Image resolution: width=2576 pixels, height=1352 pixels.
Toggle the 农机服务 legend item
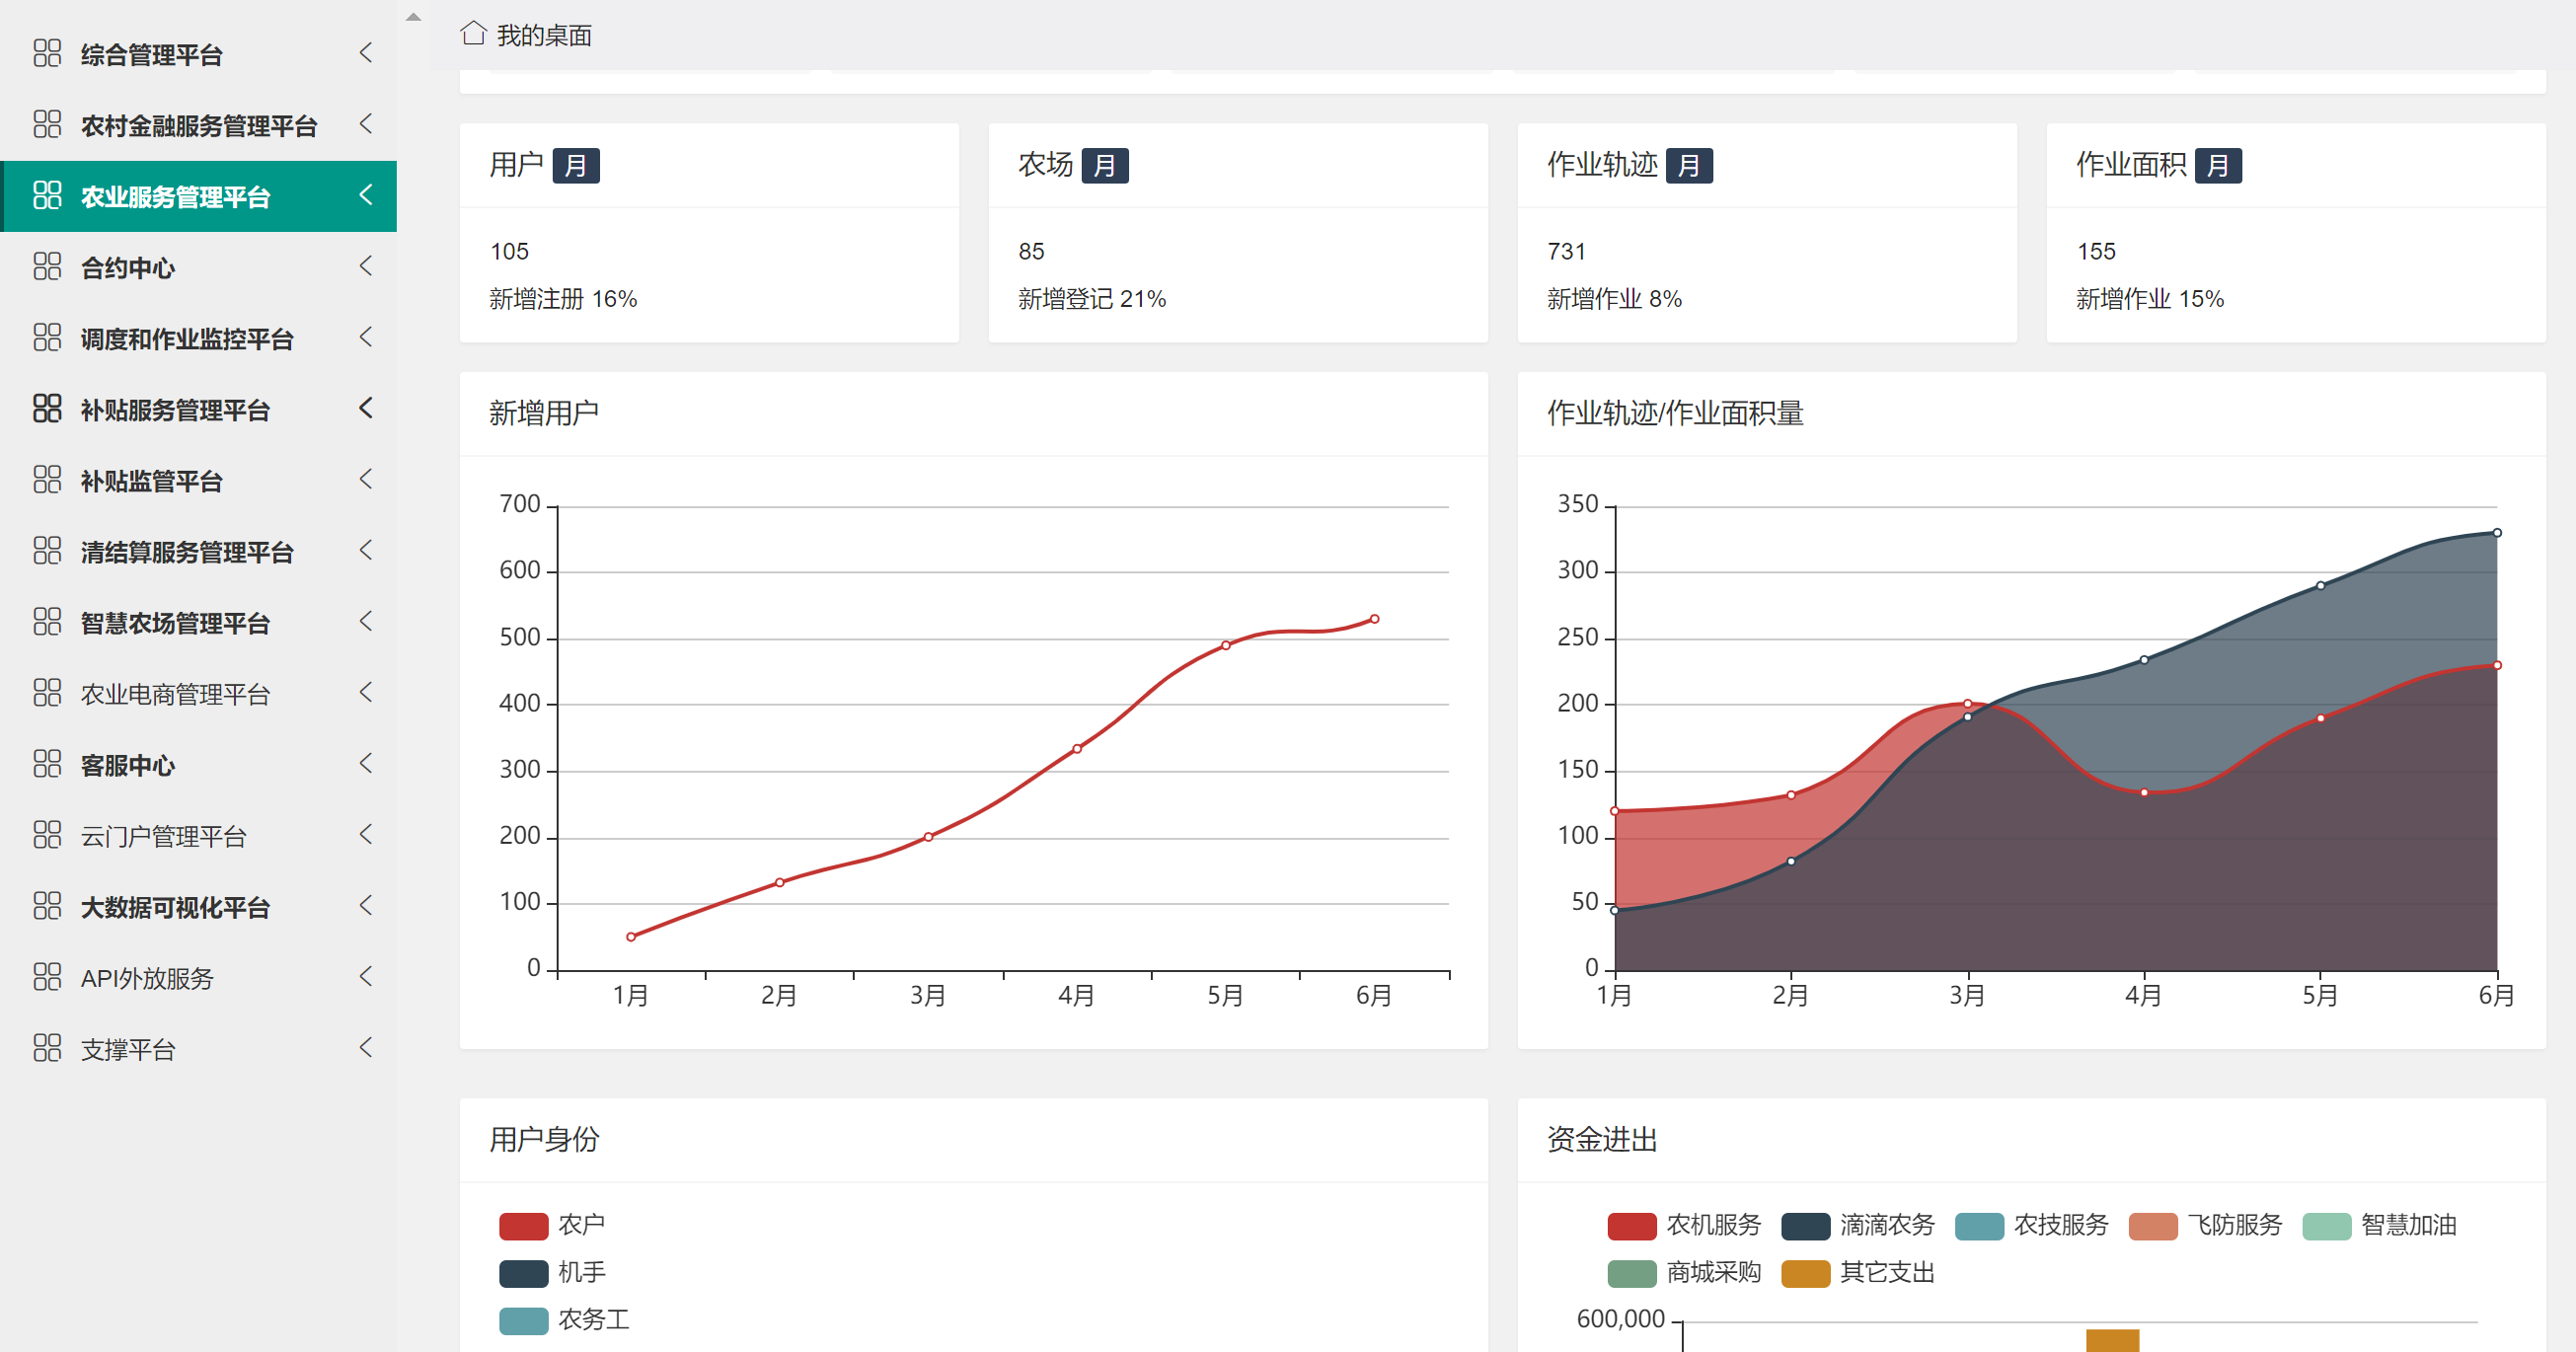(1684, 1225)
